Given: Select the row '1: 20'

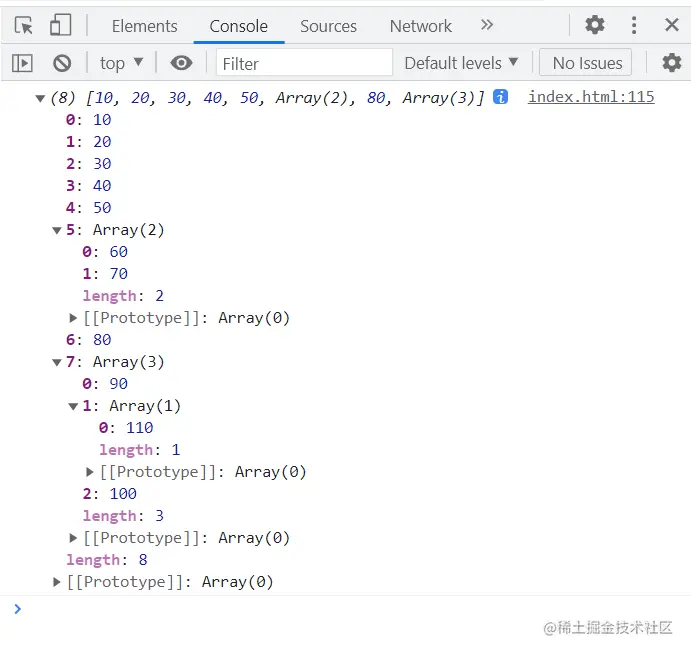Looking at the screenshot, I should (89, 141).
